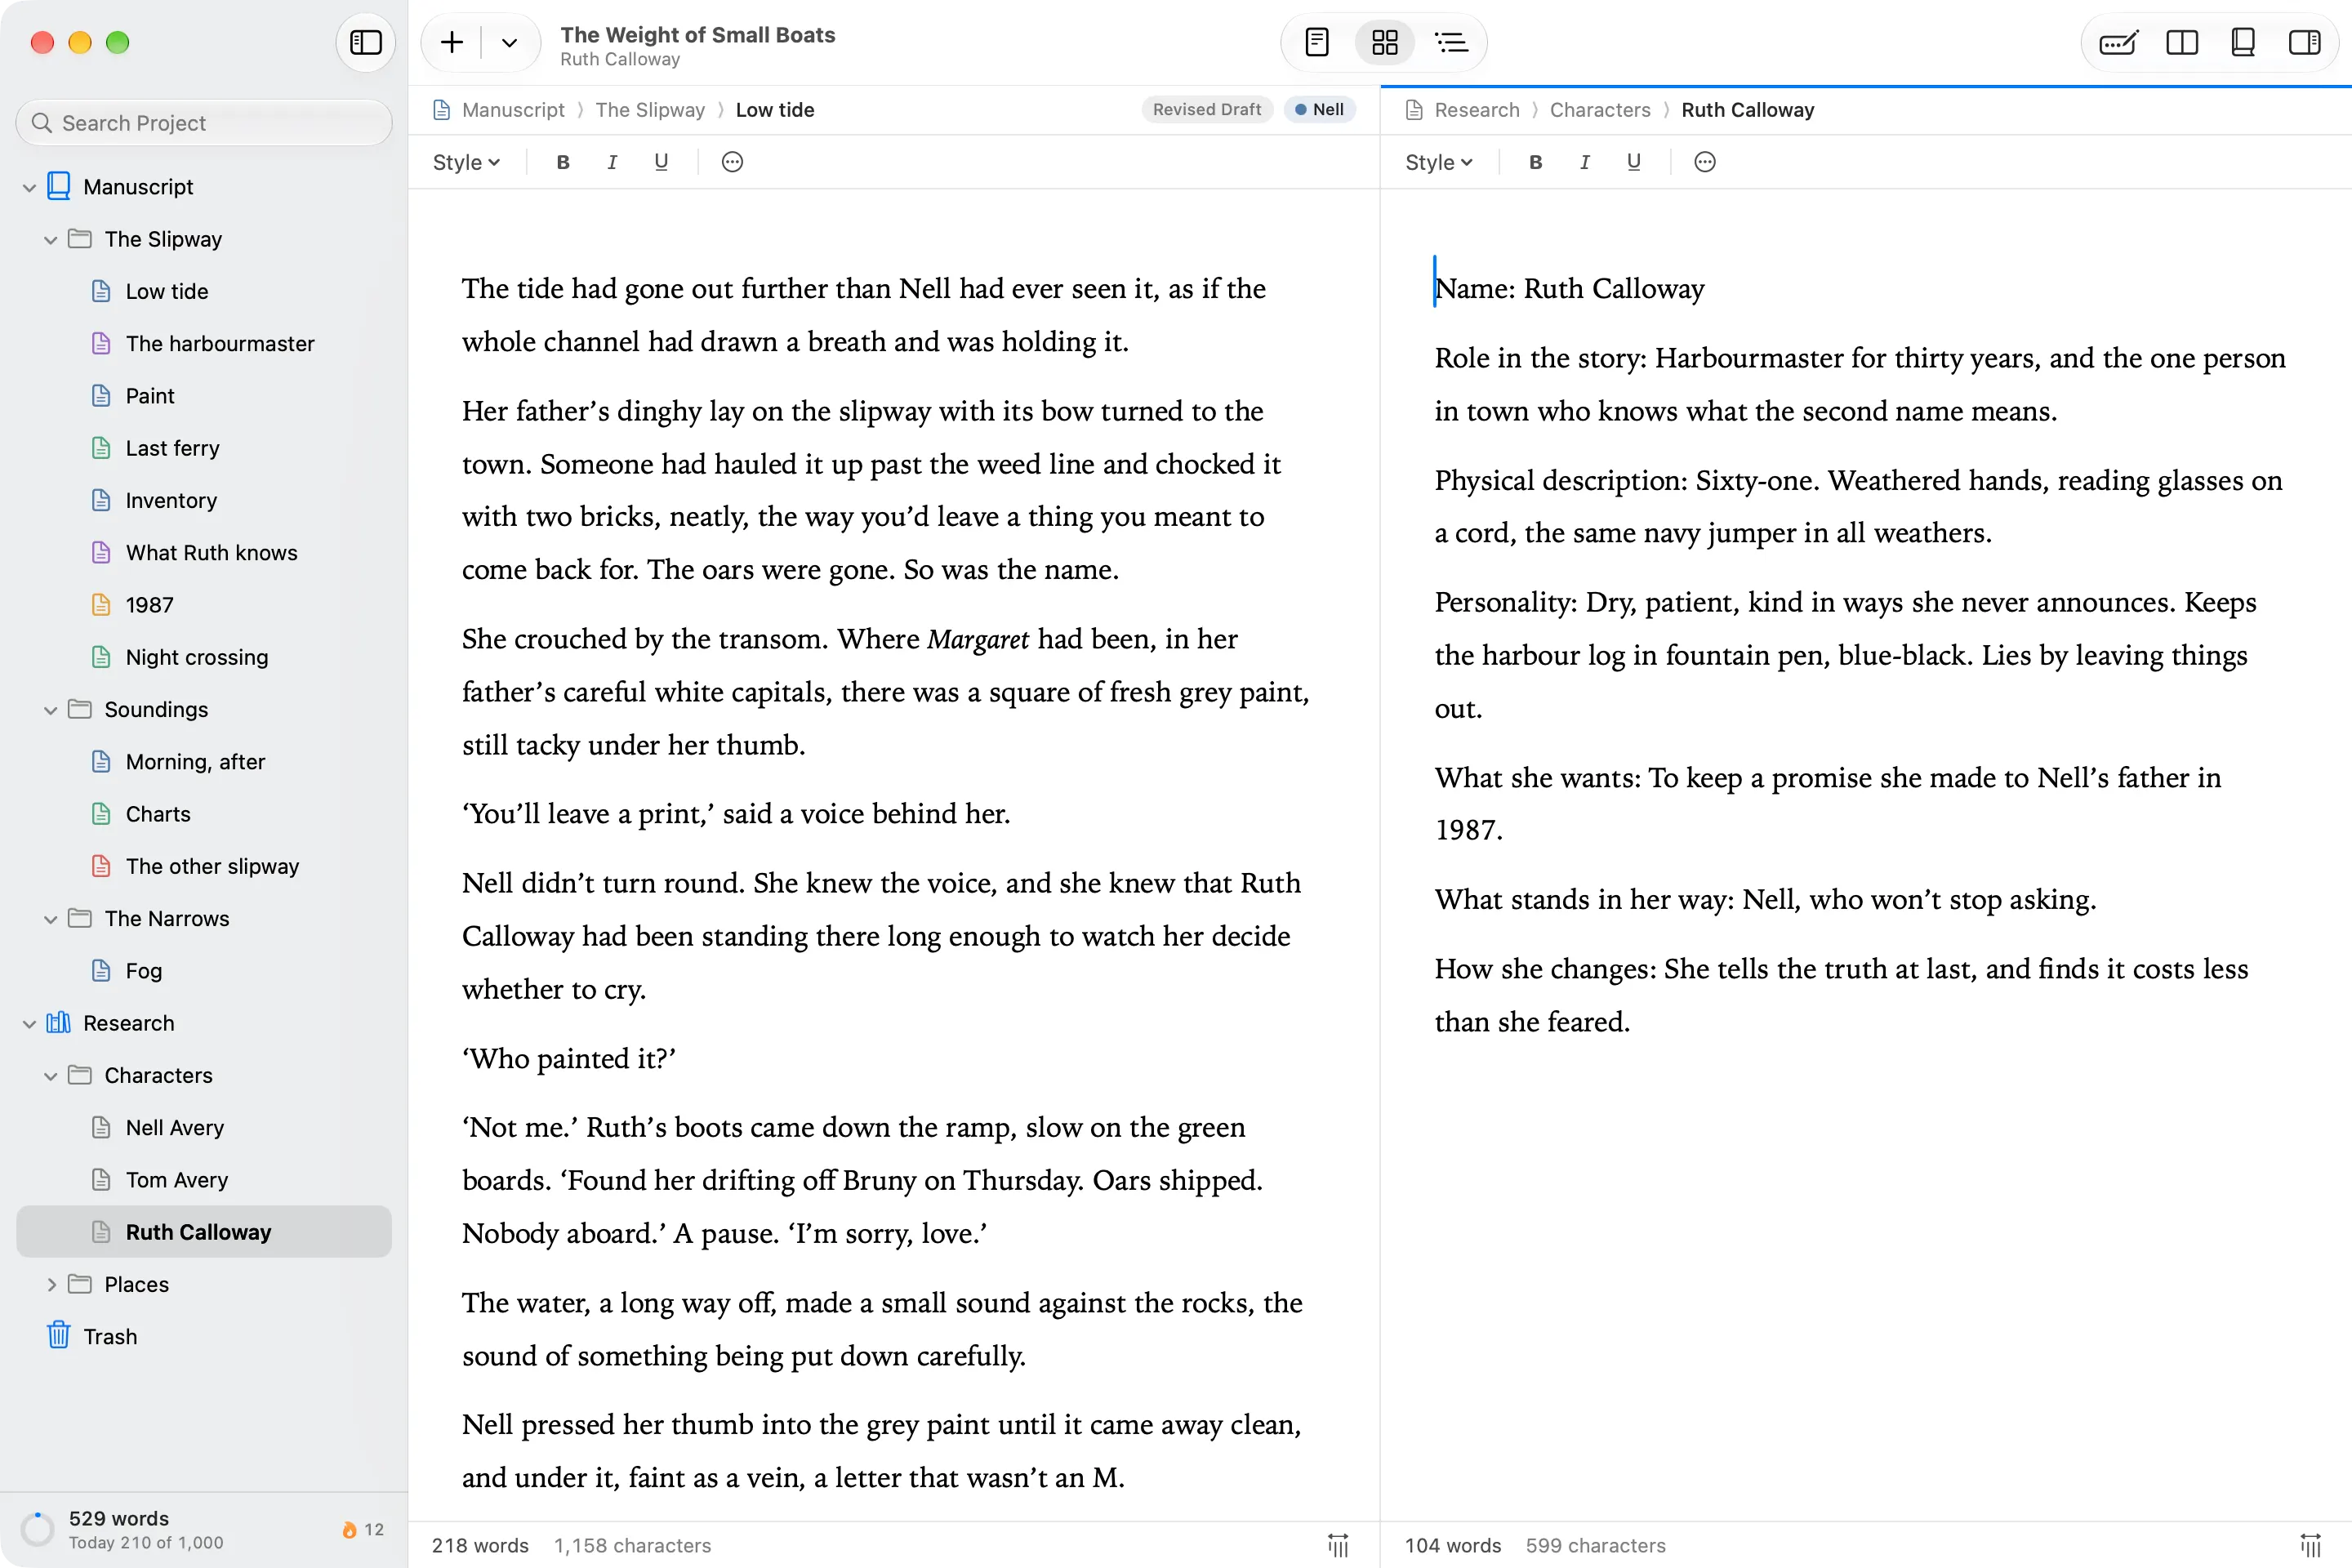The image size is (2352, 1568).
Task: Apply italic in the left editor
Action: [612, 162]
